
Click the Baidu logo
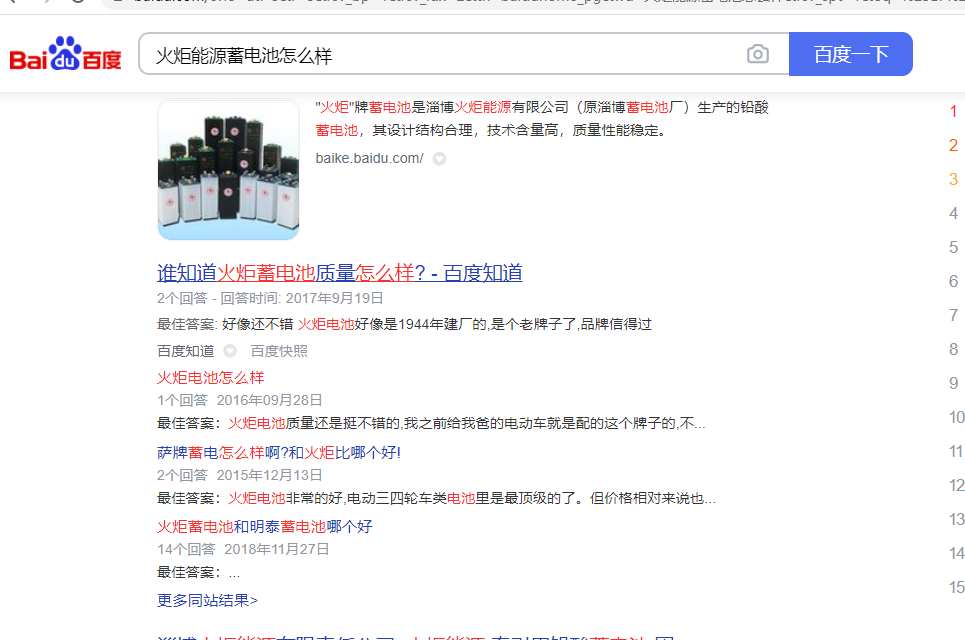click(x=65, y=54)
